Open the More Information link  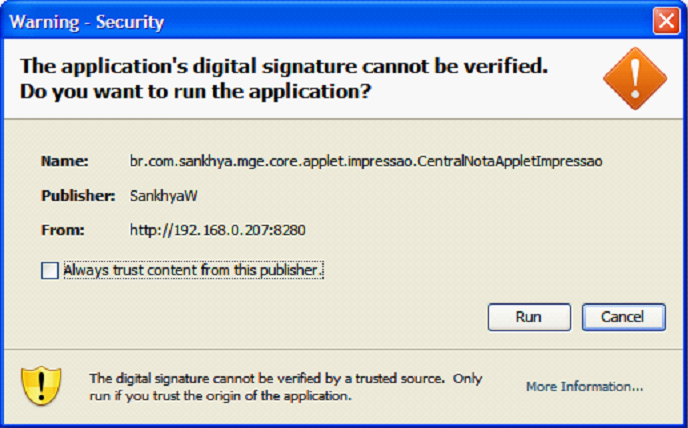(x=584, y=387)
